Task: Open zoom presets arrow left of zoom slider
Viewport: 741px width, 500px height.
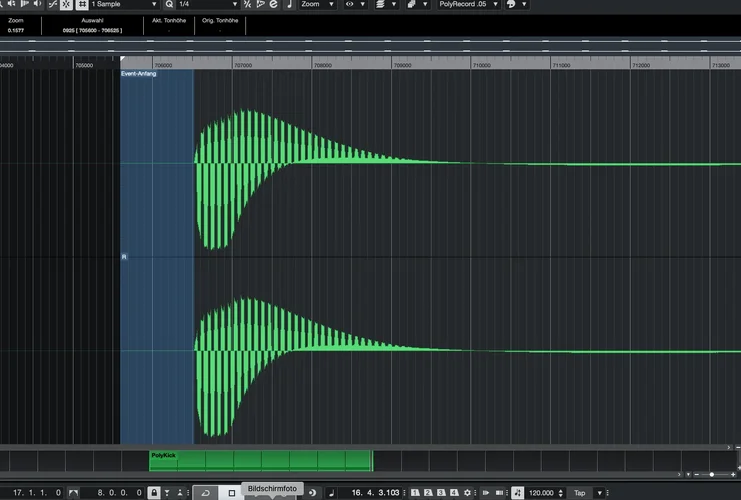Action: click(x=688, y=474)
